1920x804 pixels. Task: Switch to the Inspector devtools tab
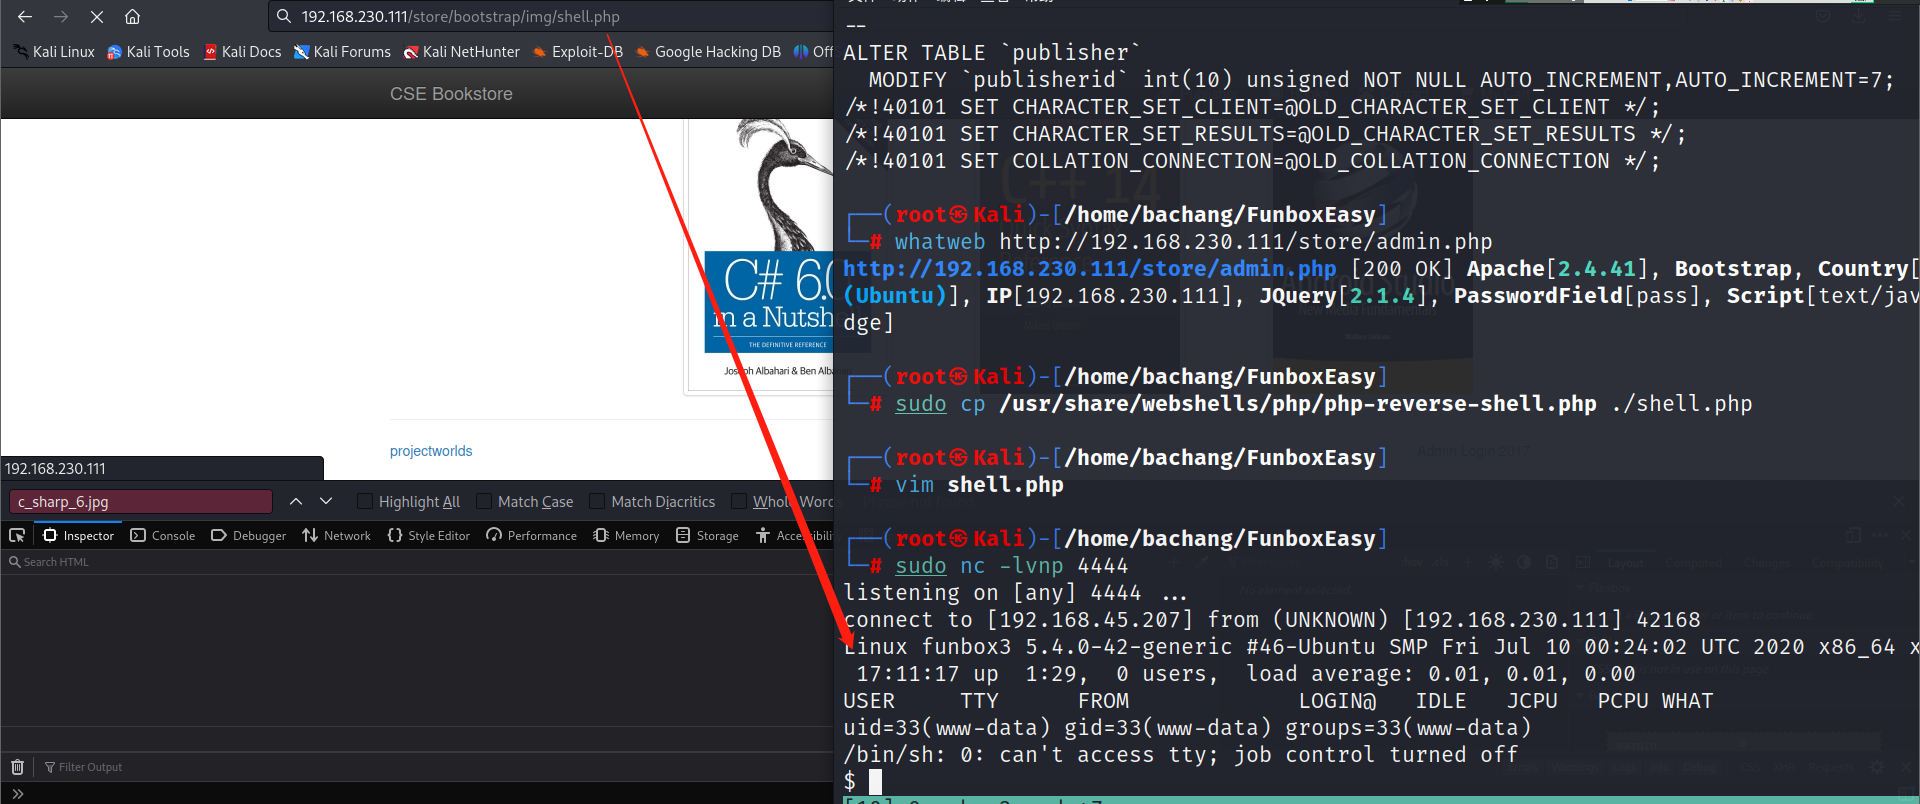(x=78, y=536)
